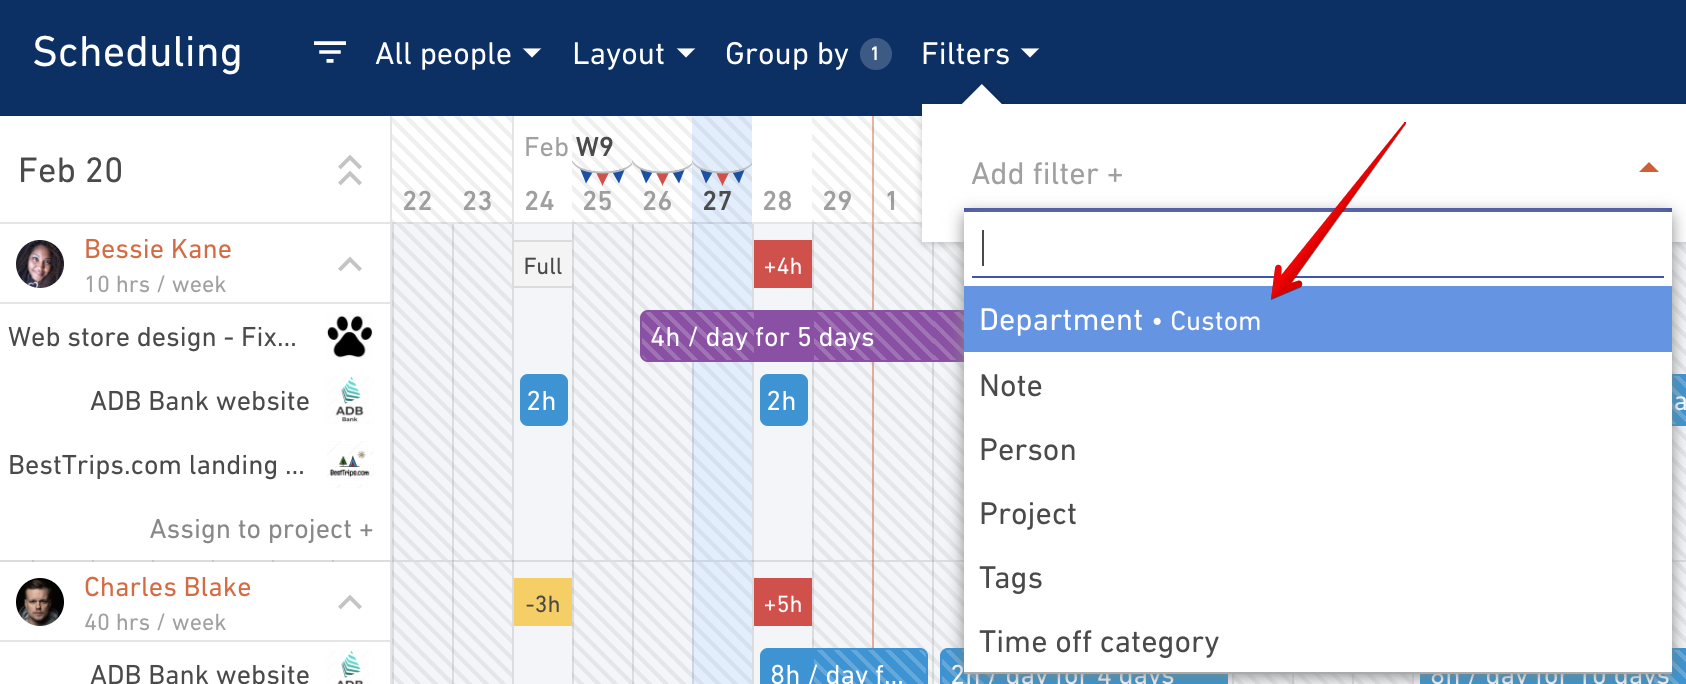This screenshot has height=684, width=1686.
Task: Focus the filter search input
Action: 1318,248
